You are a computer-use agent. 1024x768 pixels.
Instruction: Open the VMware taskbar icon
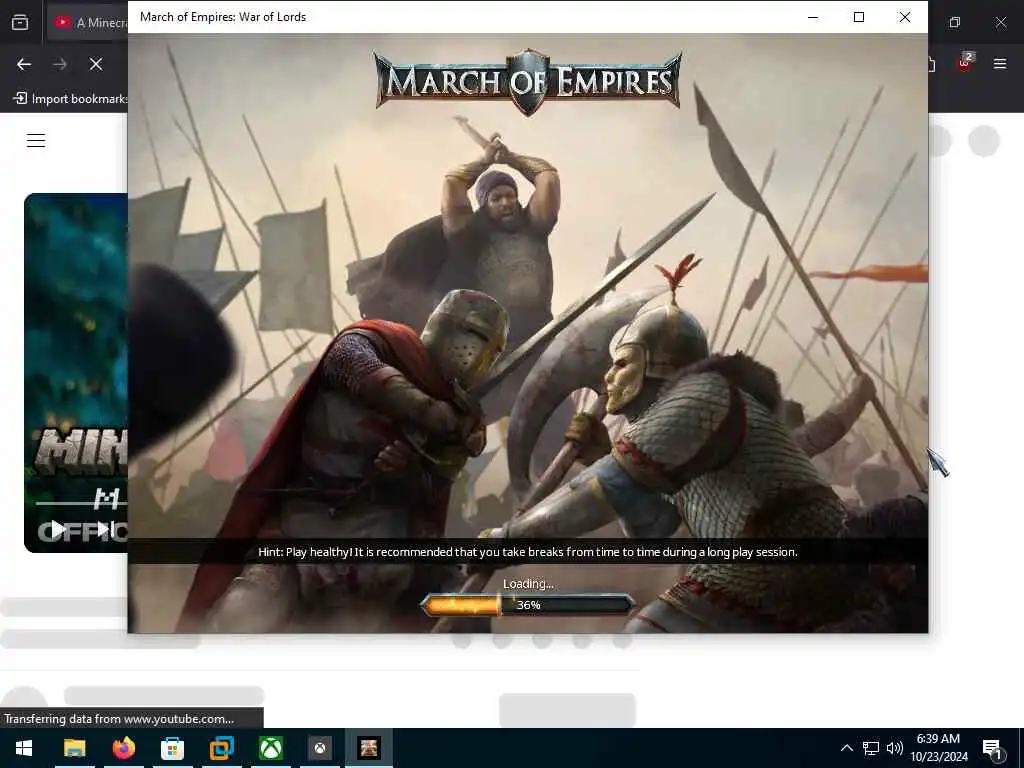tap(221, 748)
